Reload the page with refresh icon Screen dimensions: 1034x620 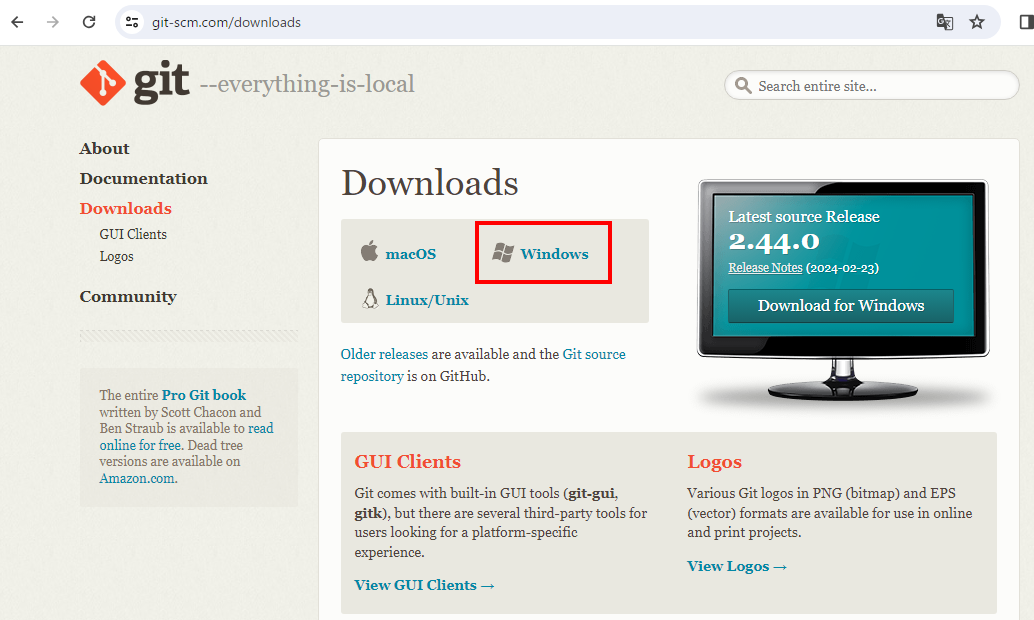89,22
